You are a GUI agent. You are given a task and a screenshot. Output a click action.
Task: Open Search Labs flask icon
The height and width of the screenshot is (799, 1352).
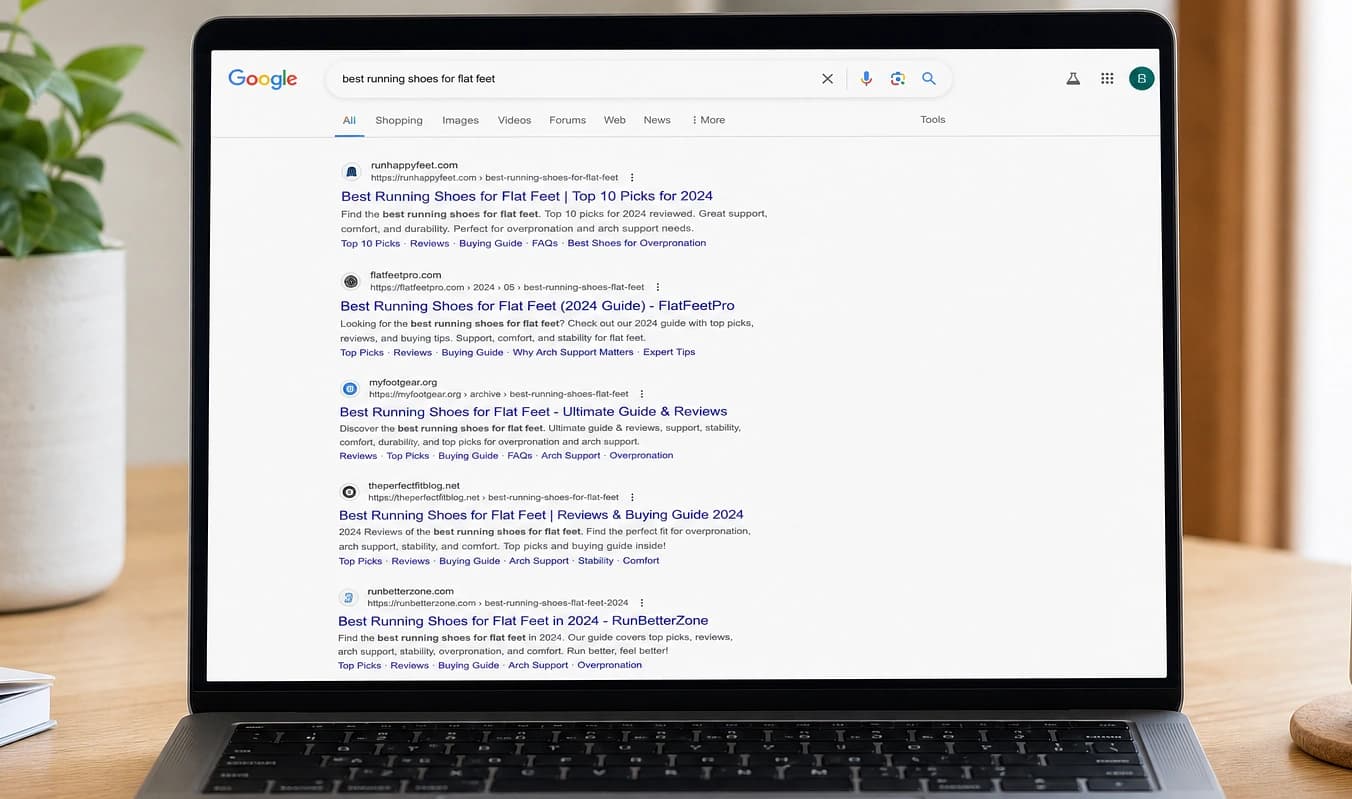1073,78
